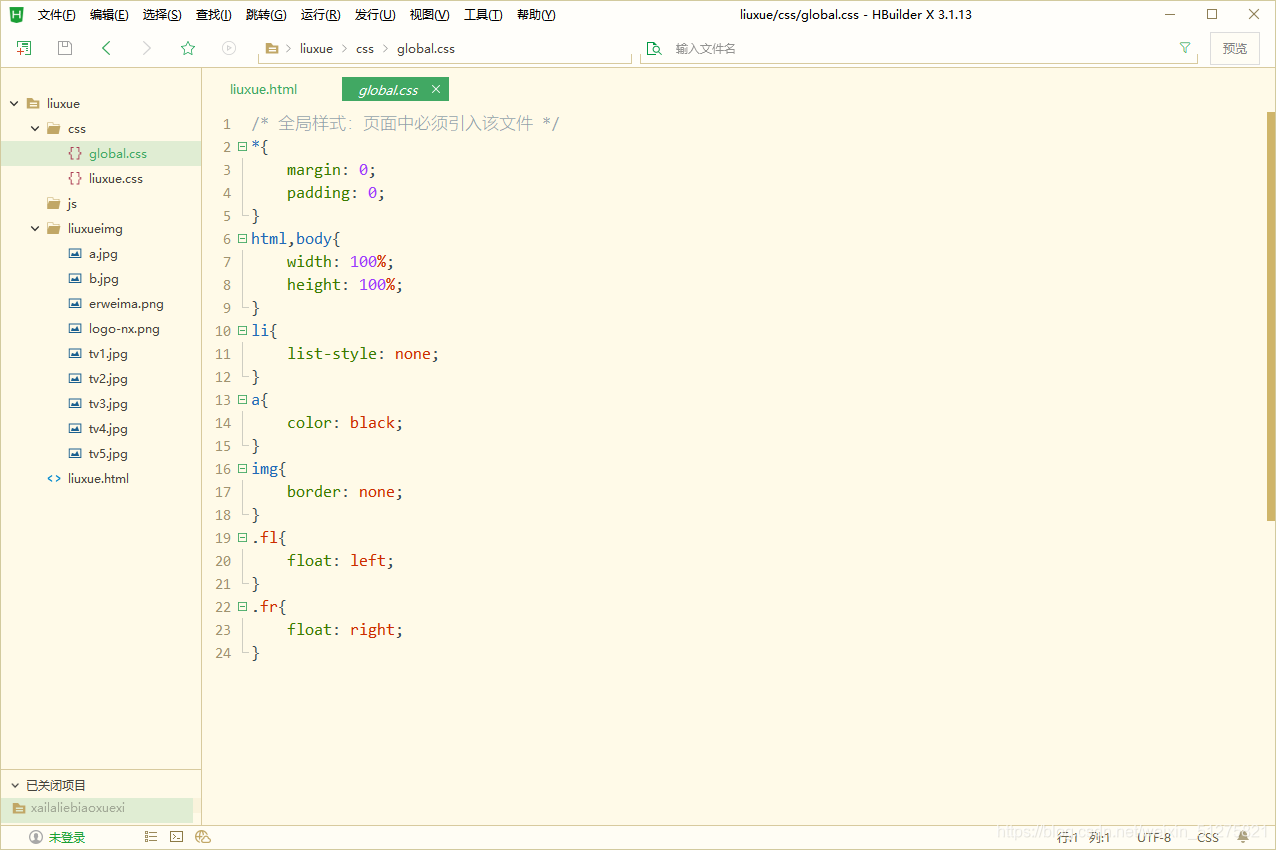Click css in the breadcrumb path
Image resolution: width=1276 pixels, height=850 pixels.
365,48
